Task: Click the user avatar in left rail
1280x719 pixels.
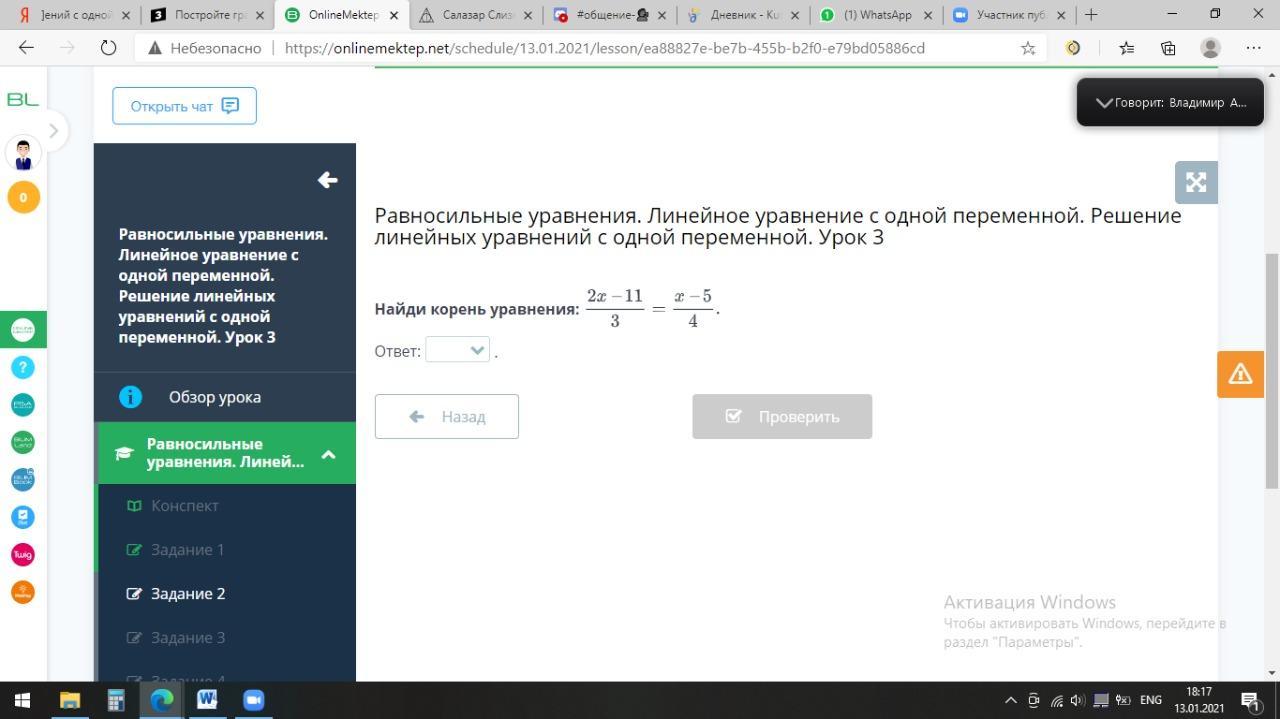Action: pos(23,154)
